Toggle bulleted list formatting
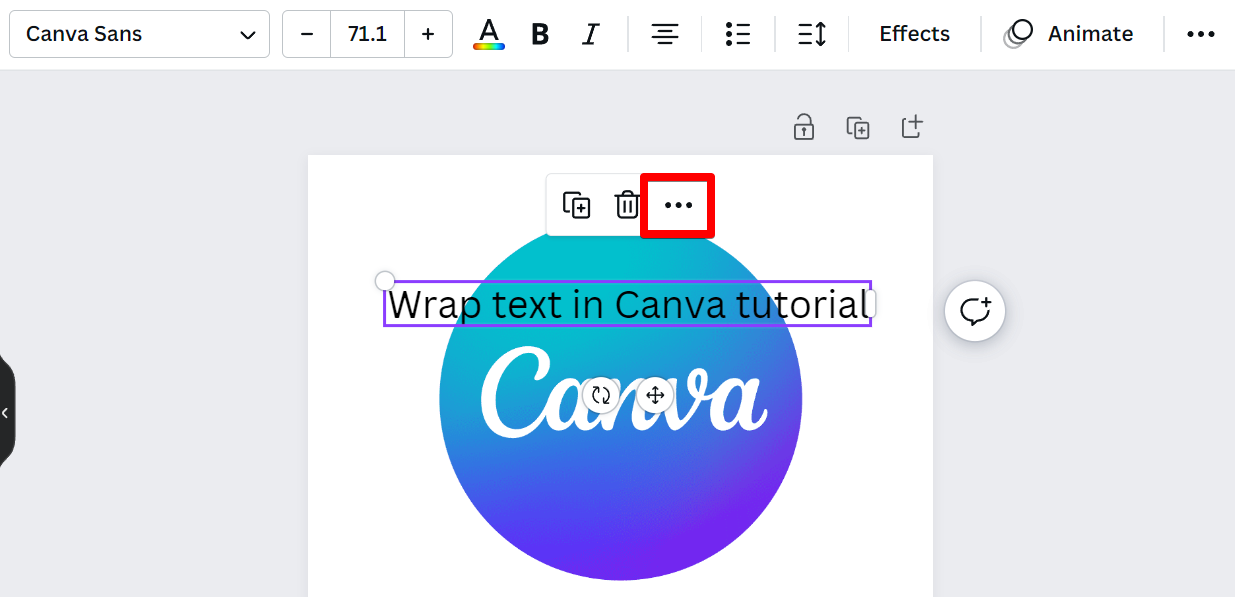 point(738,34)
